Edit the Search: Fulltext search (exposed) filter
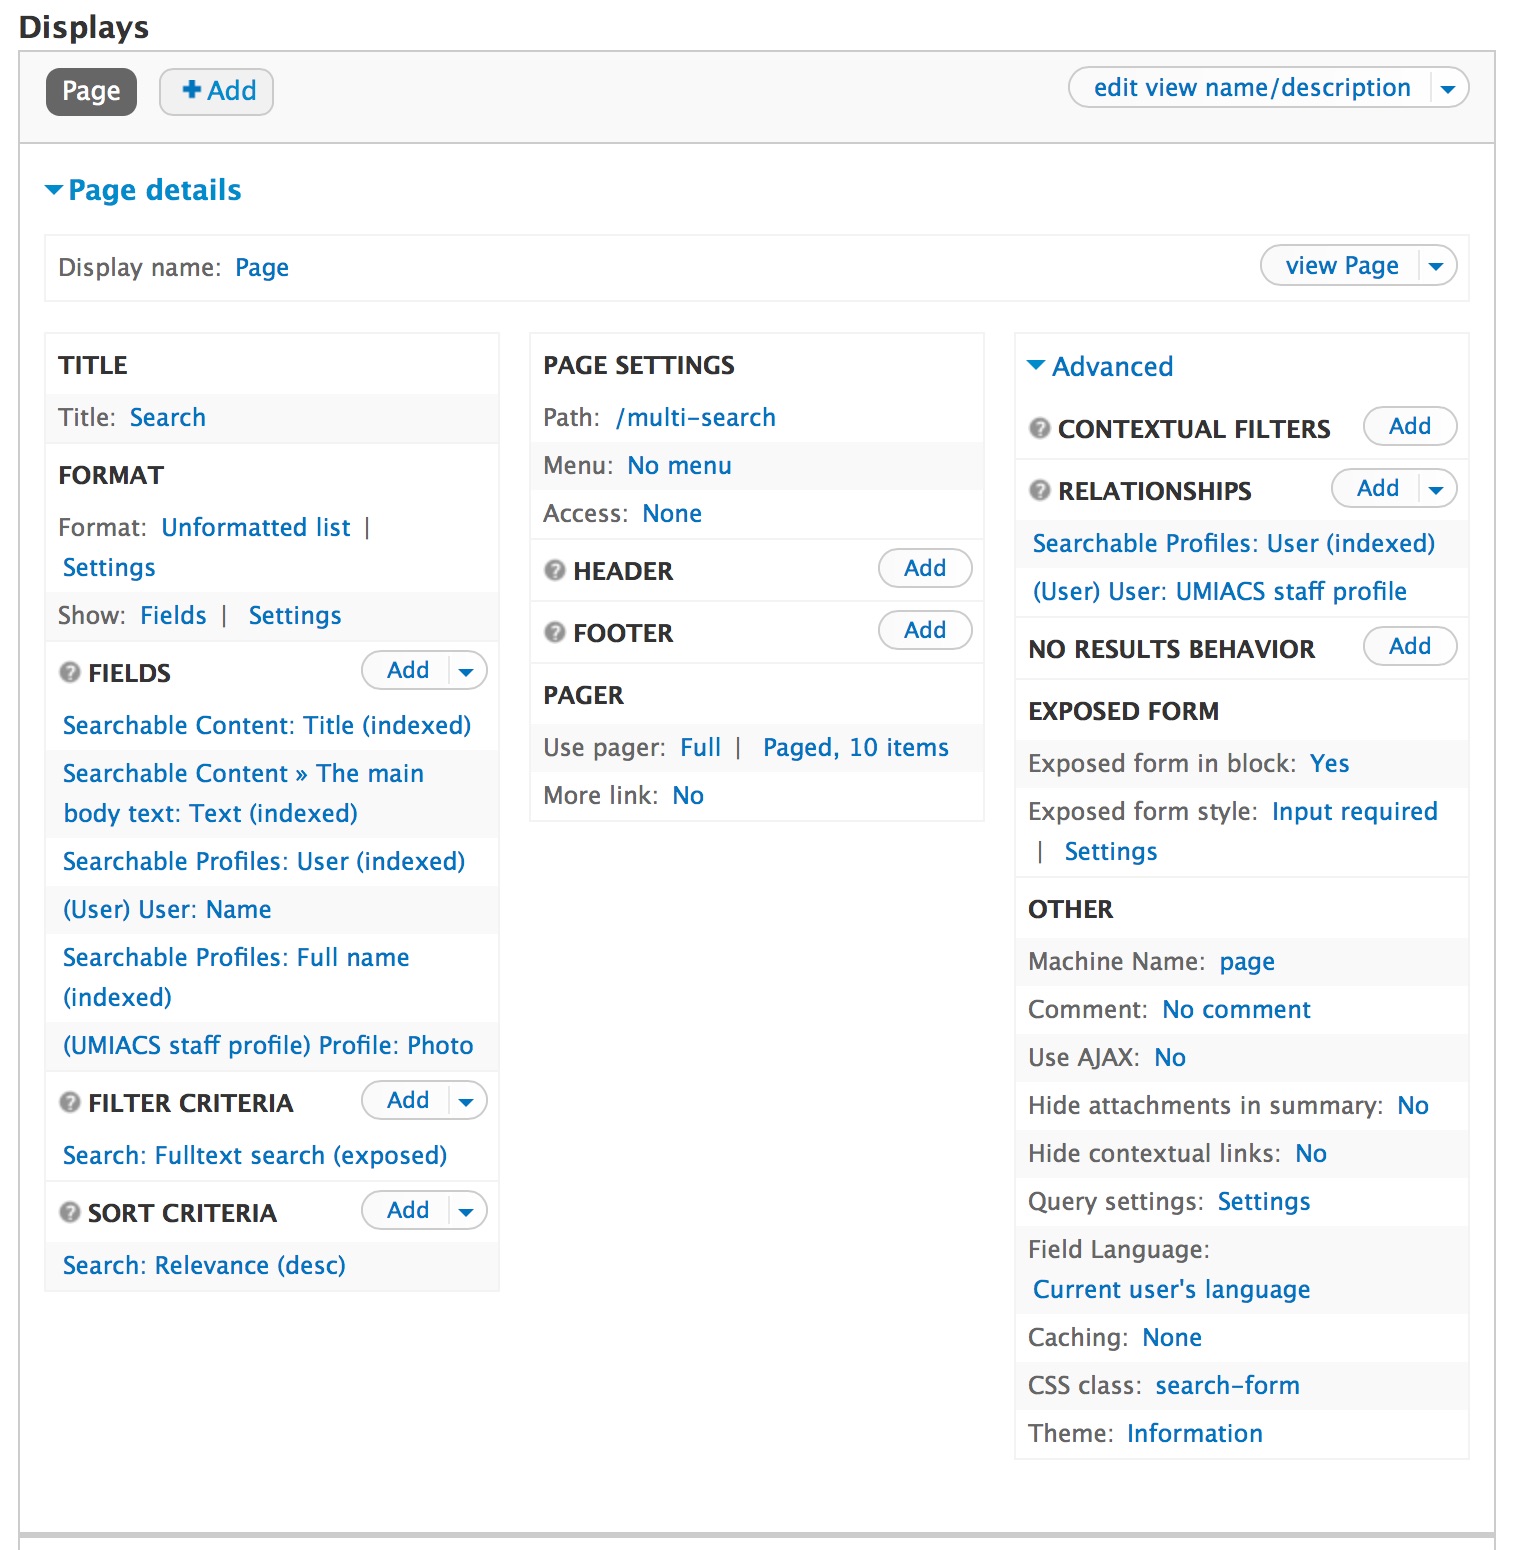The height and width of the screenshot is (1550, 1518). click(255, 1155)
